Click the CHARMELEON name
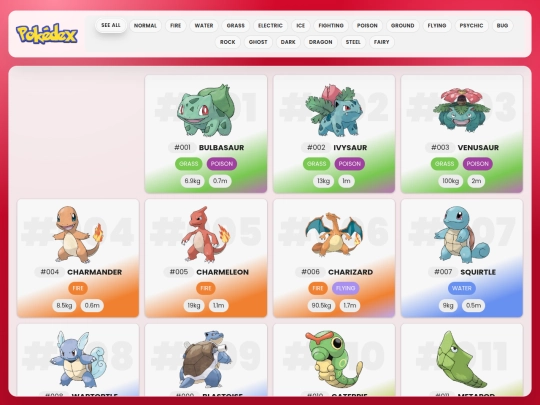 coord(222,272)
